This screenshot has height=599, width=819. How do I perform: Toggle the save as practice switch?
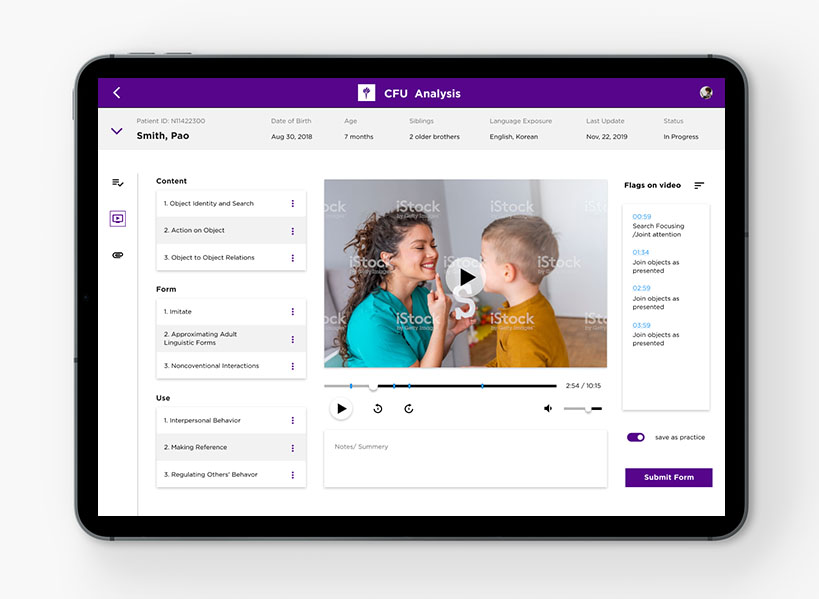click(x=635, y=437)
